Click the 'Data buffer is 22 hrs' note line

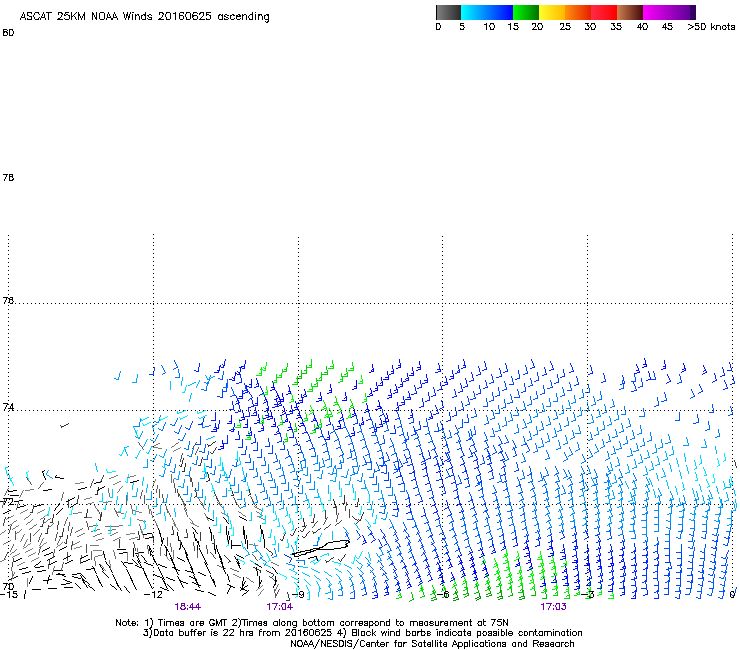tap(362, 633)
